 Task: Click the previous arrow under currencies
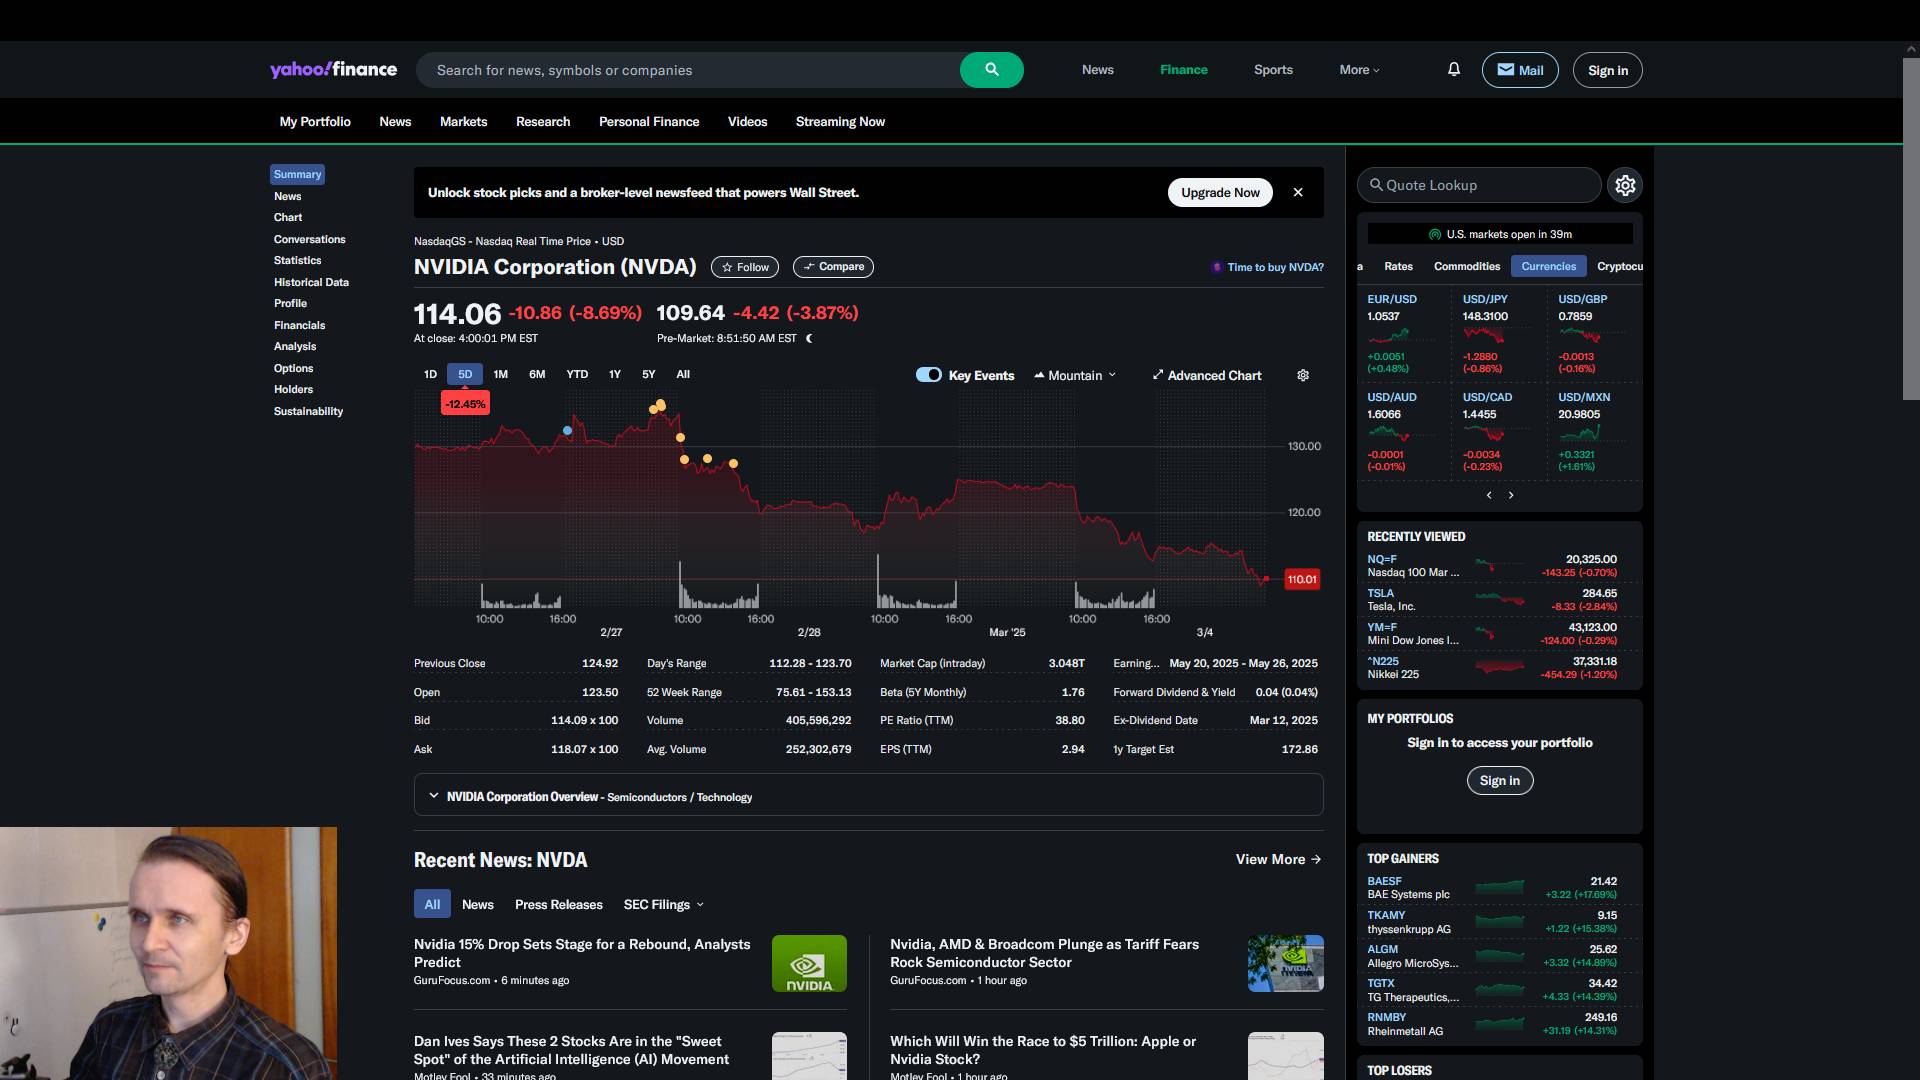(1489, 495)
